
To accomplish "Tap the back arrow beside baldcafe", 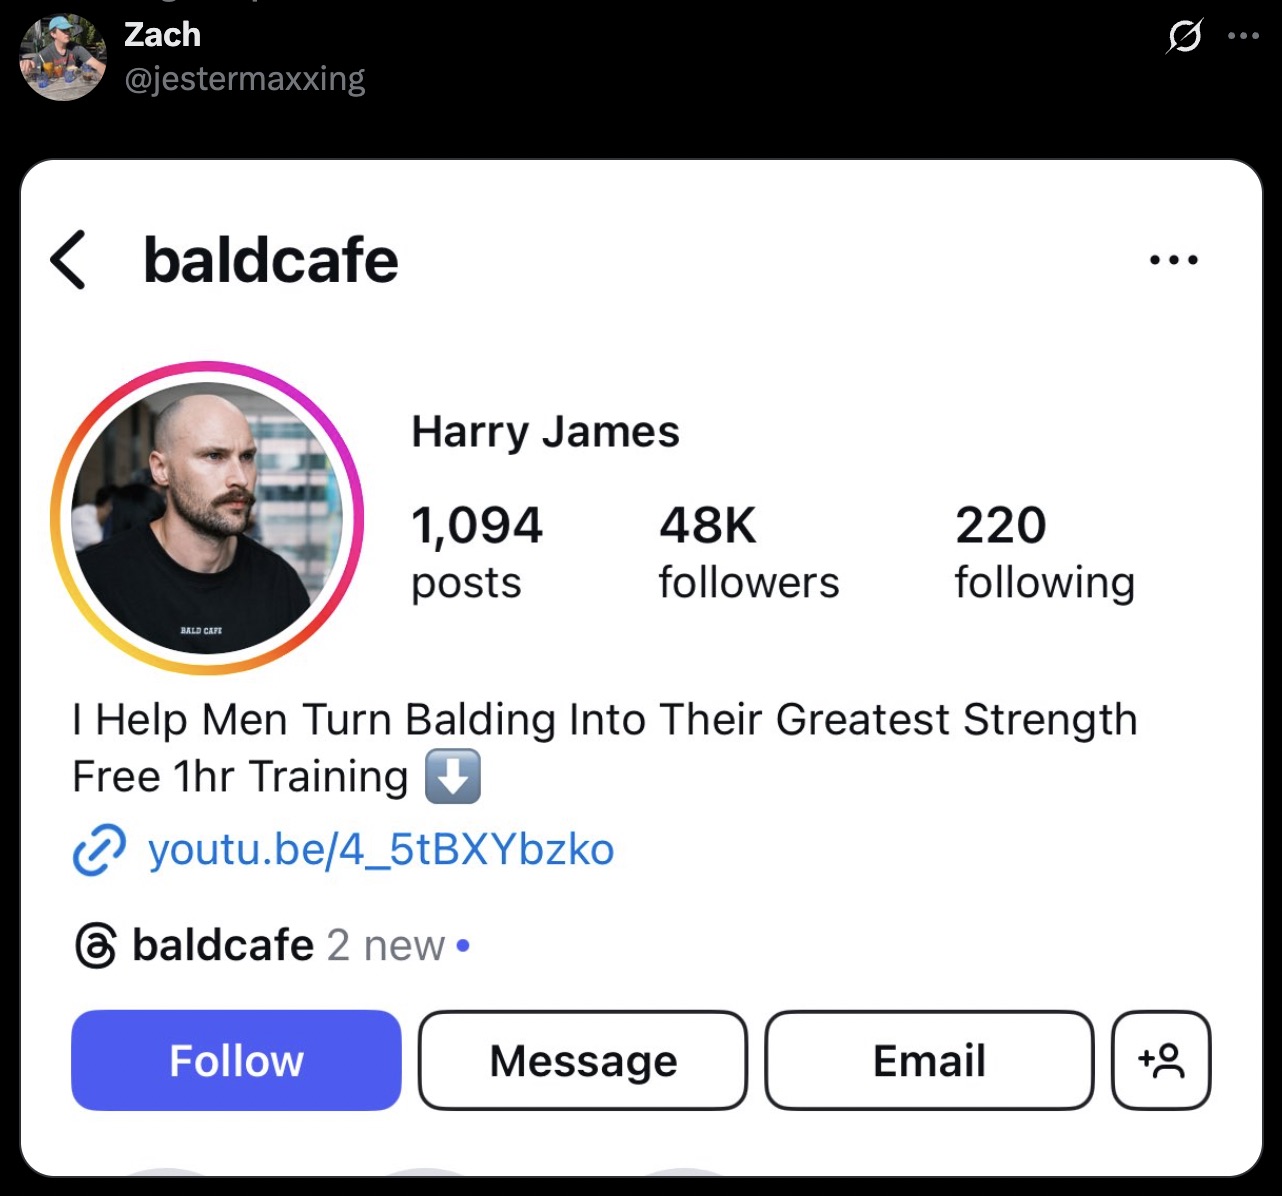I will pos(68,260).
